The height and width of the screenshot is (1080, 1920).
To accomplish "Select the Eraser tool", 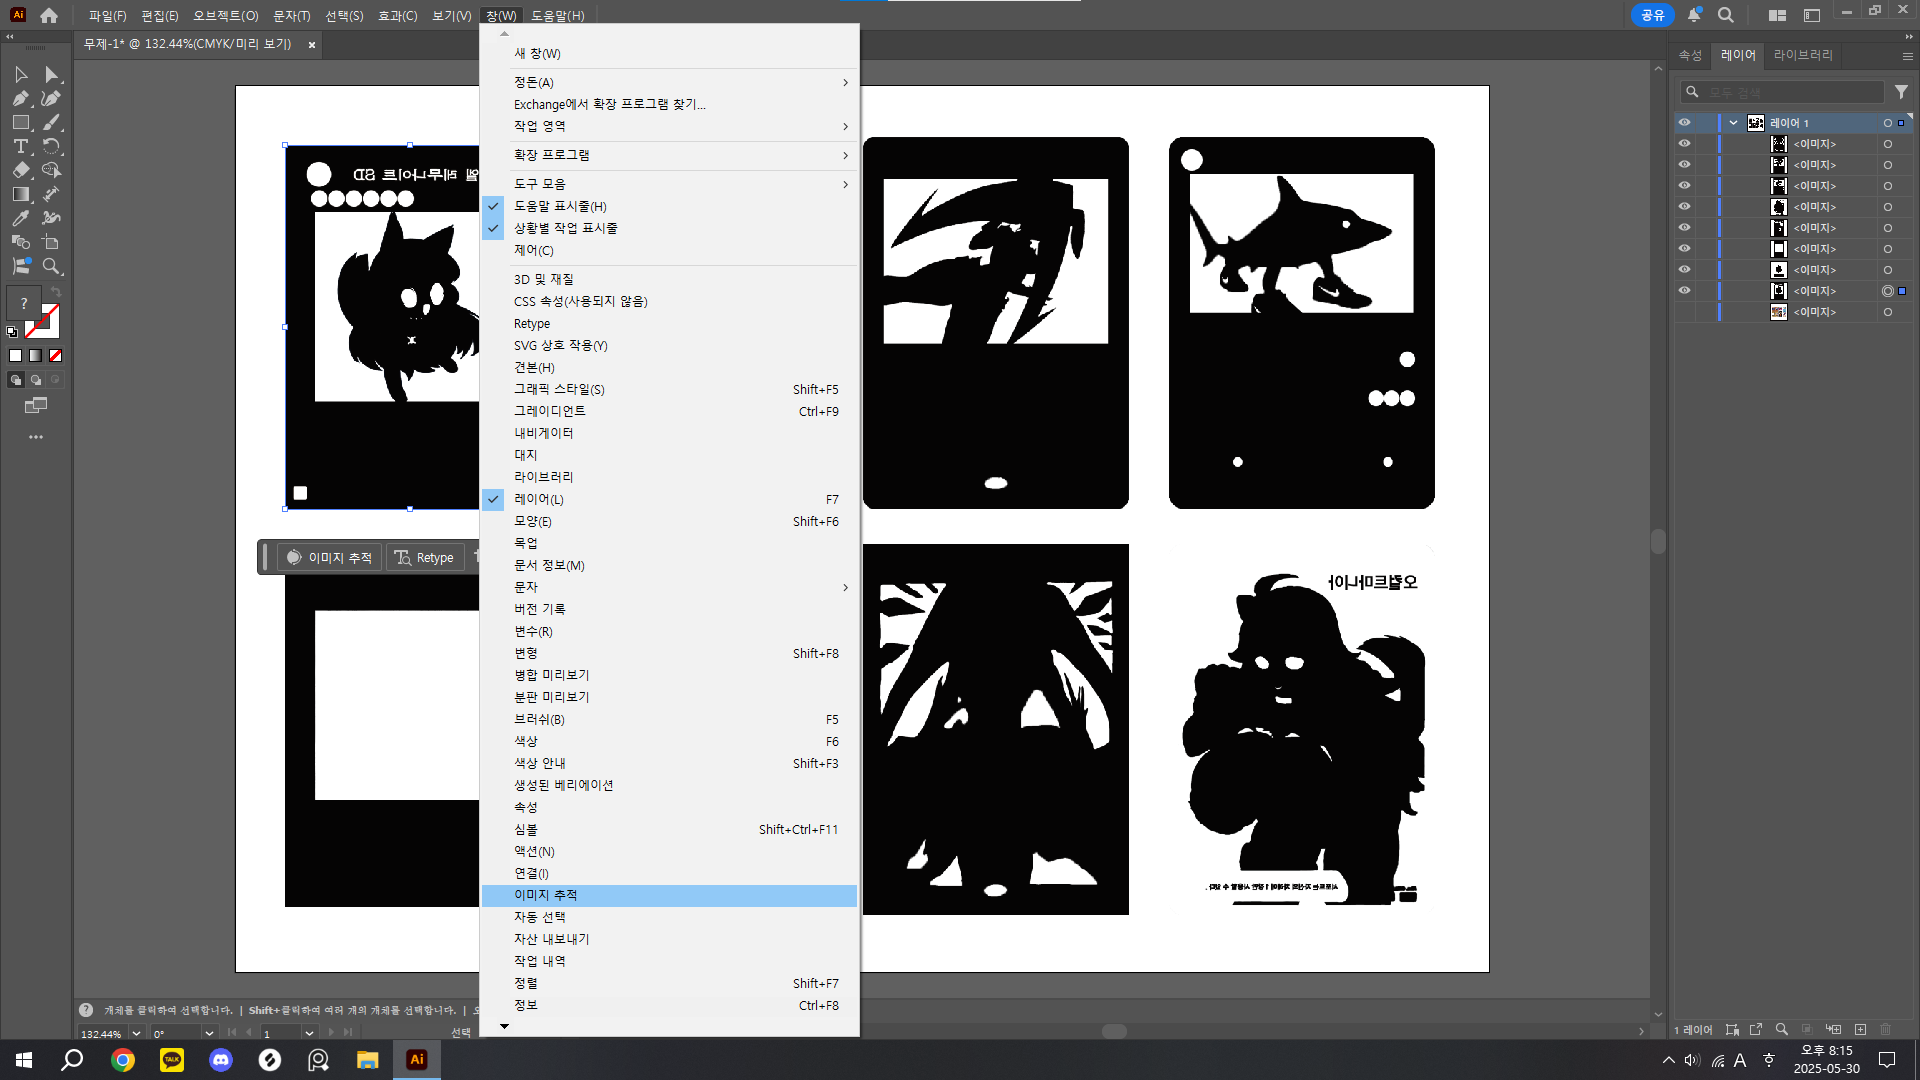I will [20, 171].
